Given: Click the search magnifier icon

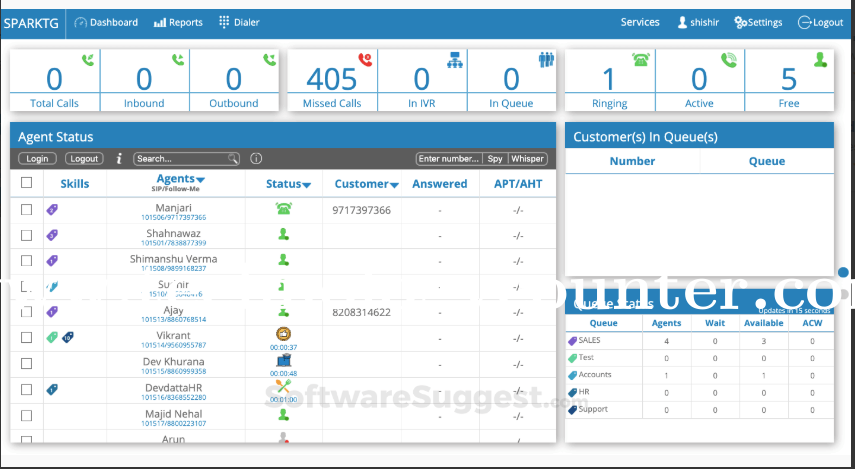Looking at the screenshot, I should [233, 159].
